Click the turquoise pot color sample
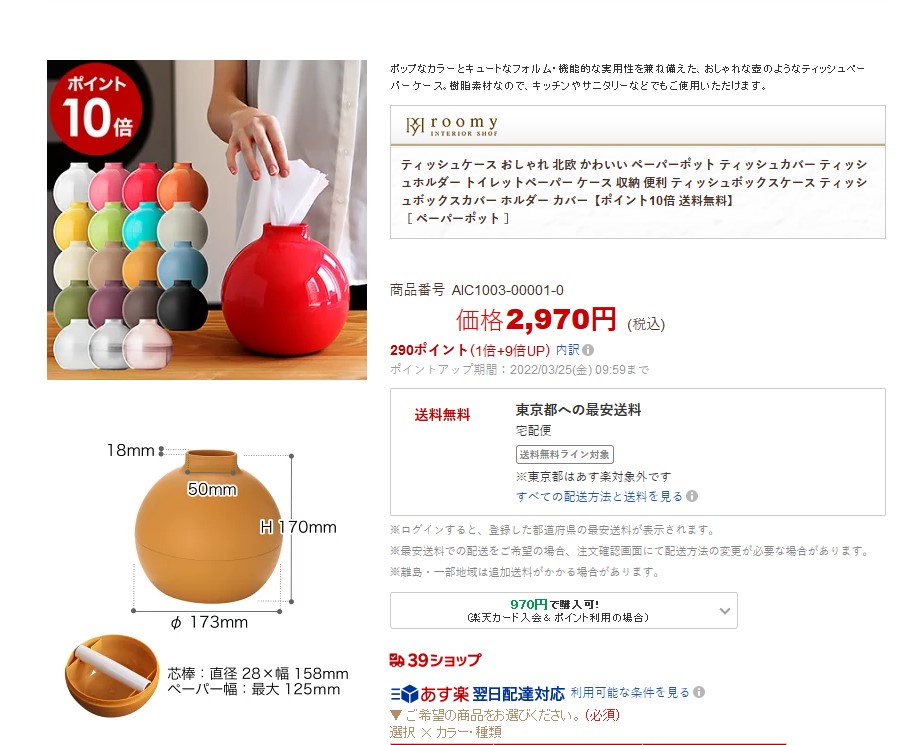 144,226
